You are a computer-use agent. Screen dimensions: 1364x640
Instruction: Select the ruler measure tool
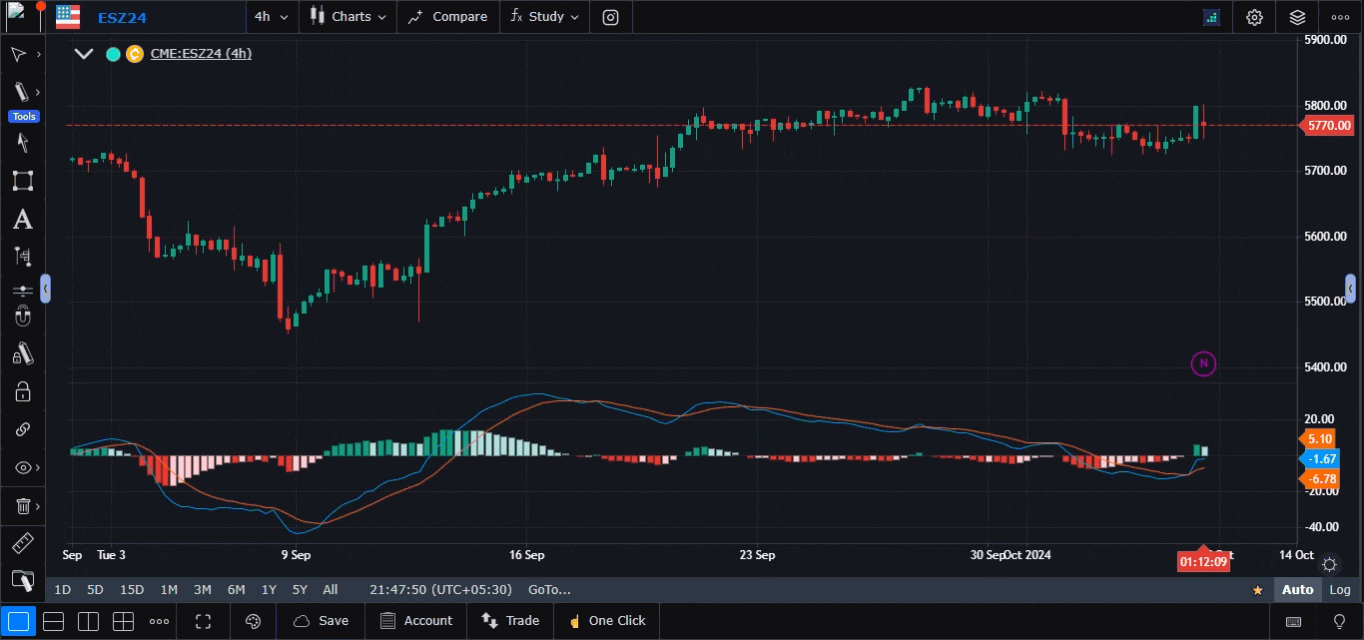22,544
